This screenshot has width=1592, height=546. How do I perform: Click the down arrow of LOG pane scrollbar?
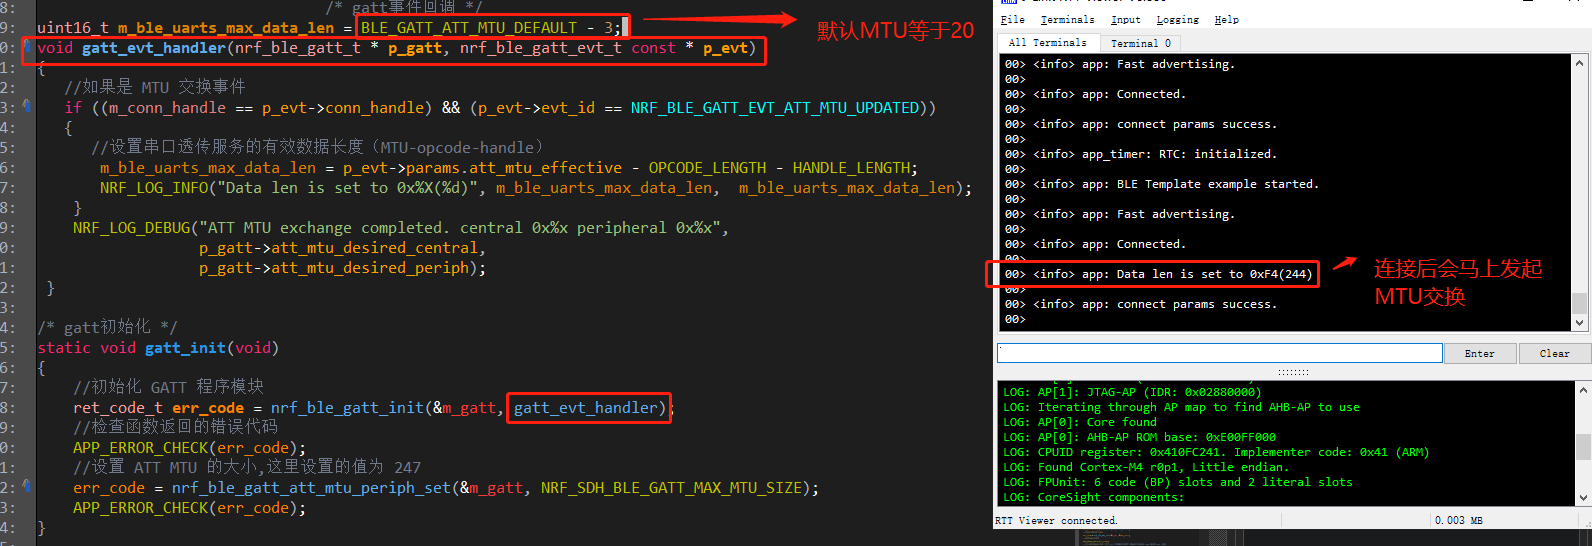click(1583, 497)
